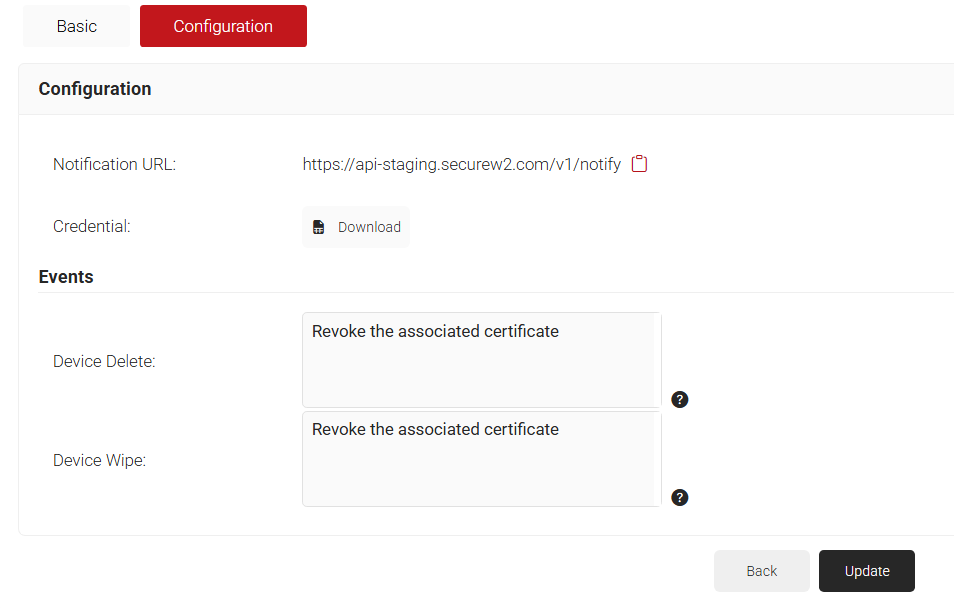Switch to the Basic tab
954x608 pixels.
point(77,26)
